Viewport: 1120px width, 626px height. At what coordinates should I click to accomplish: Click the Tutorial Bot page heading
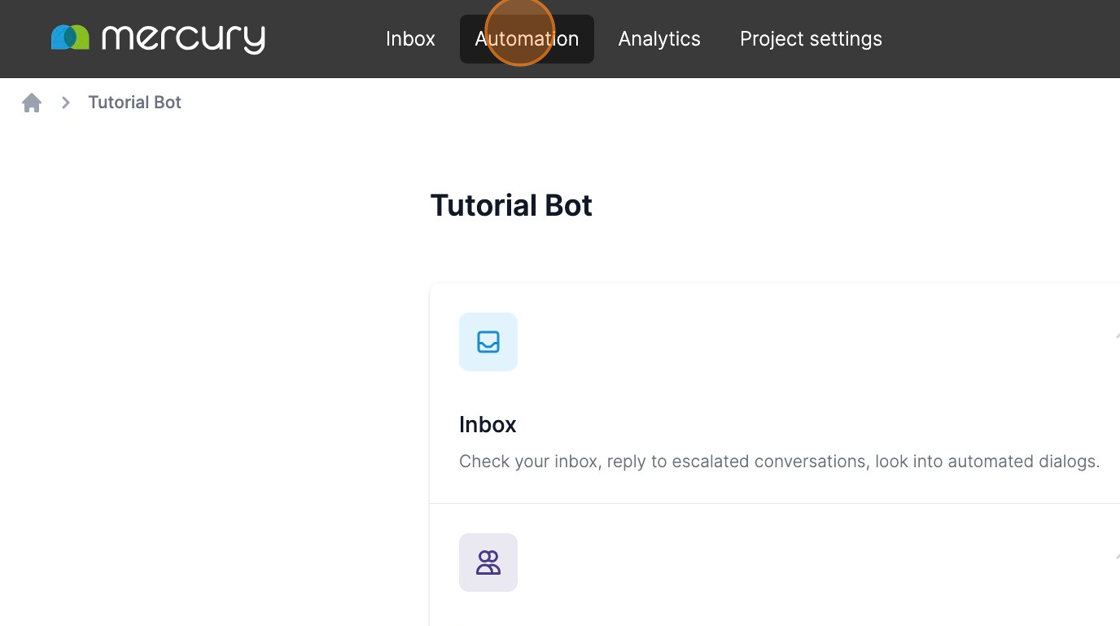511,206
